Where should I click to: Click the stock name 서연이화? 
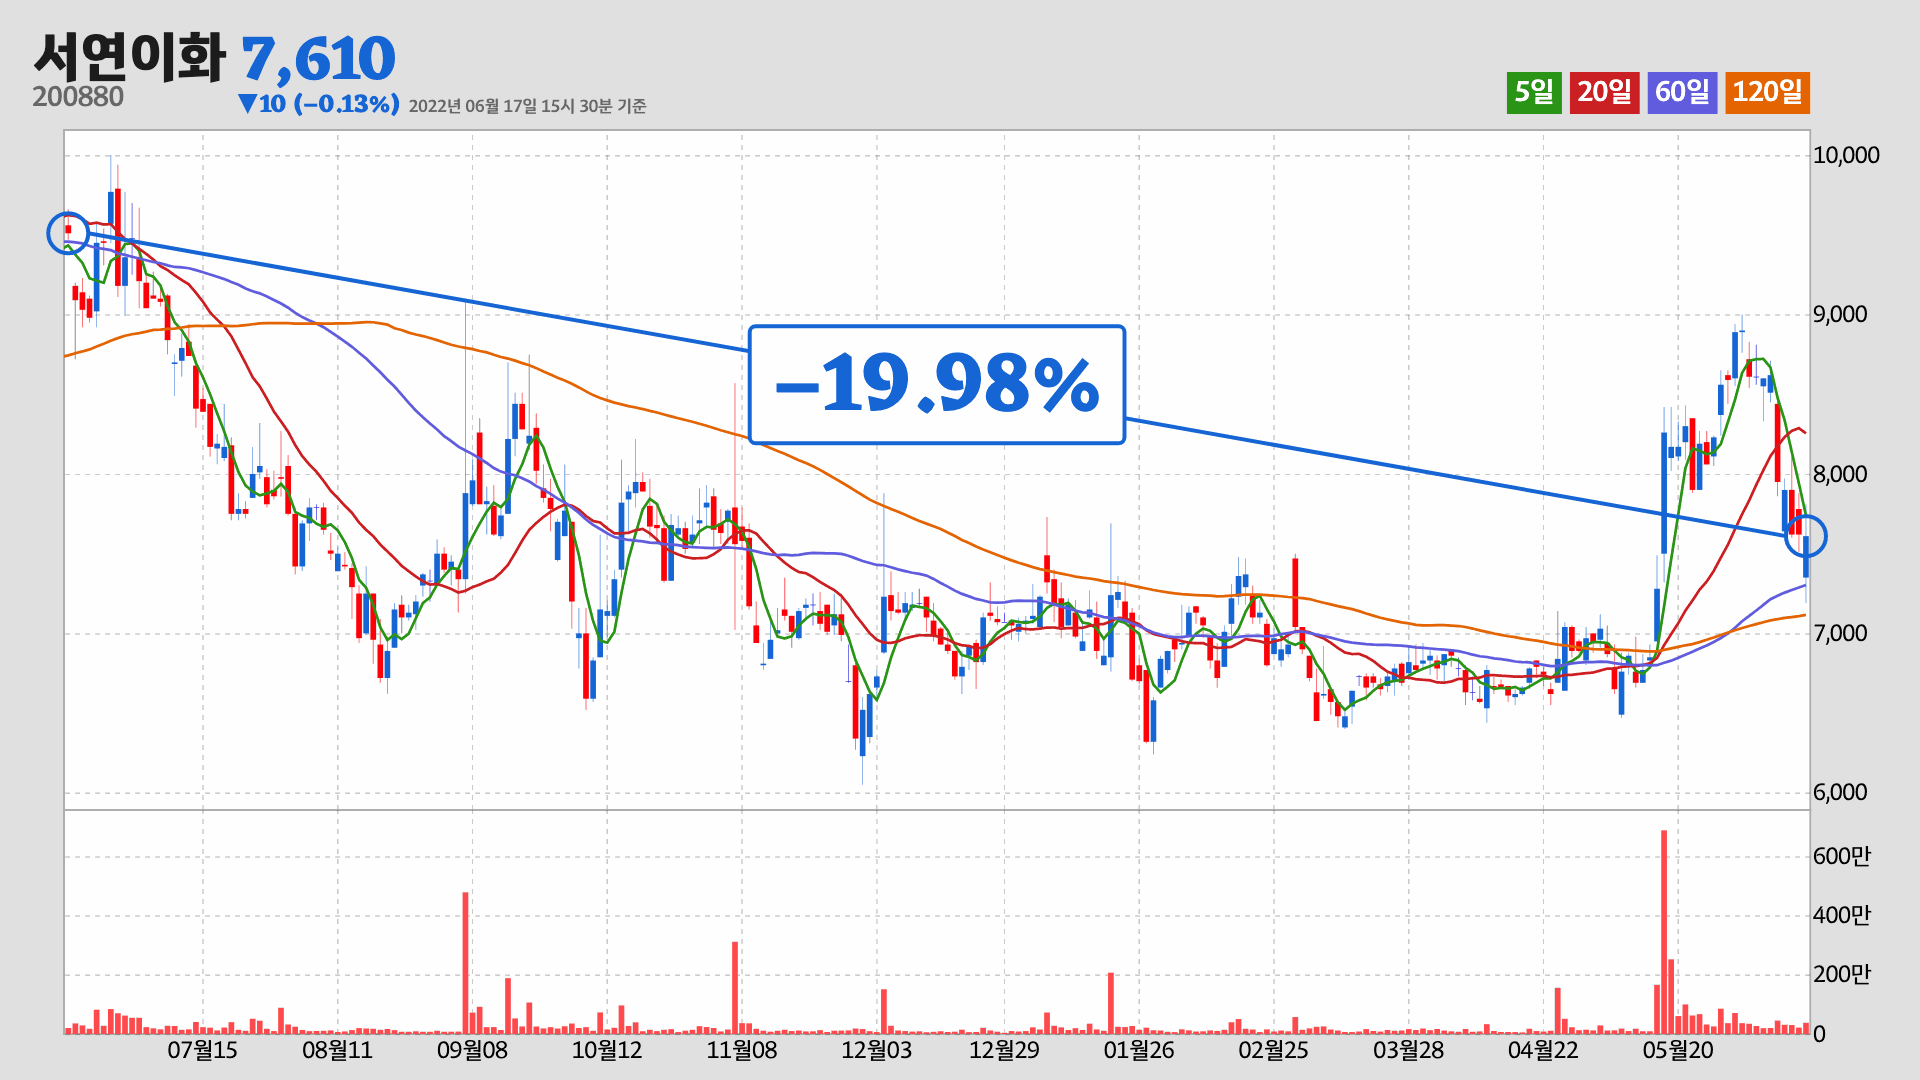click(x=129, y=58)
